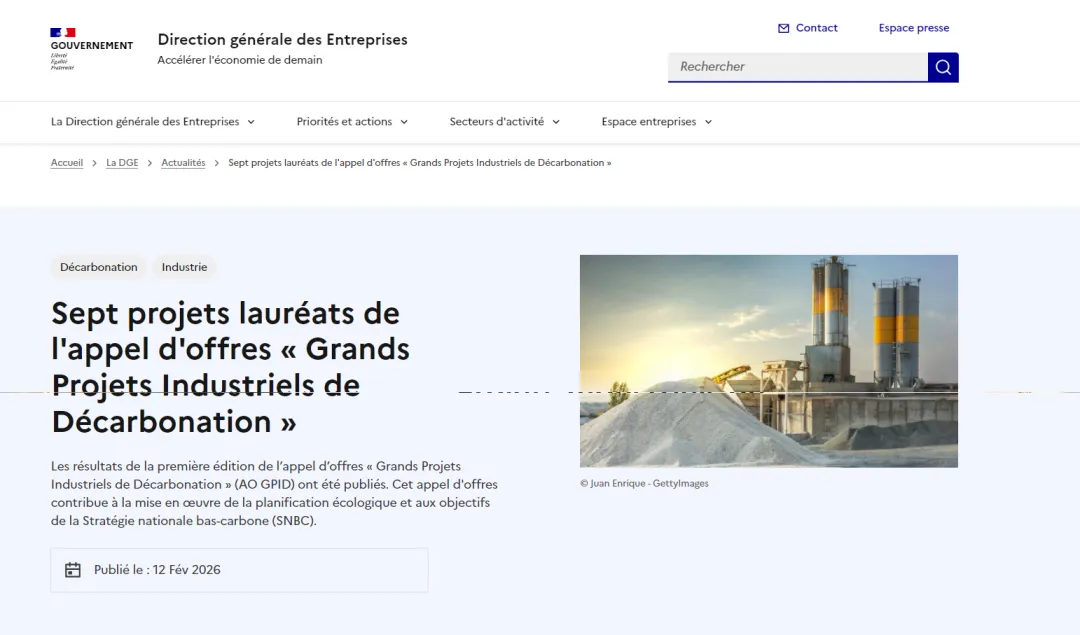Select the Industrie tag

pyautogui.click(x=184, y=267)
